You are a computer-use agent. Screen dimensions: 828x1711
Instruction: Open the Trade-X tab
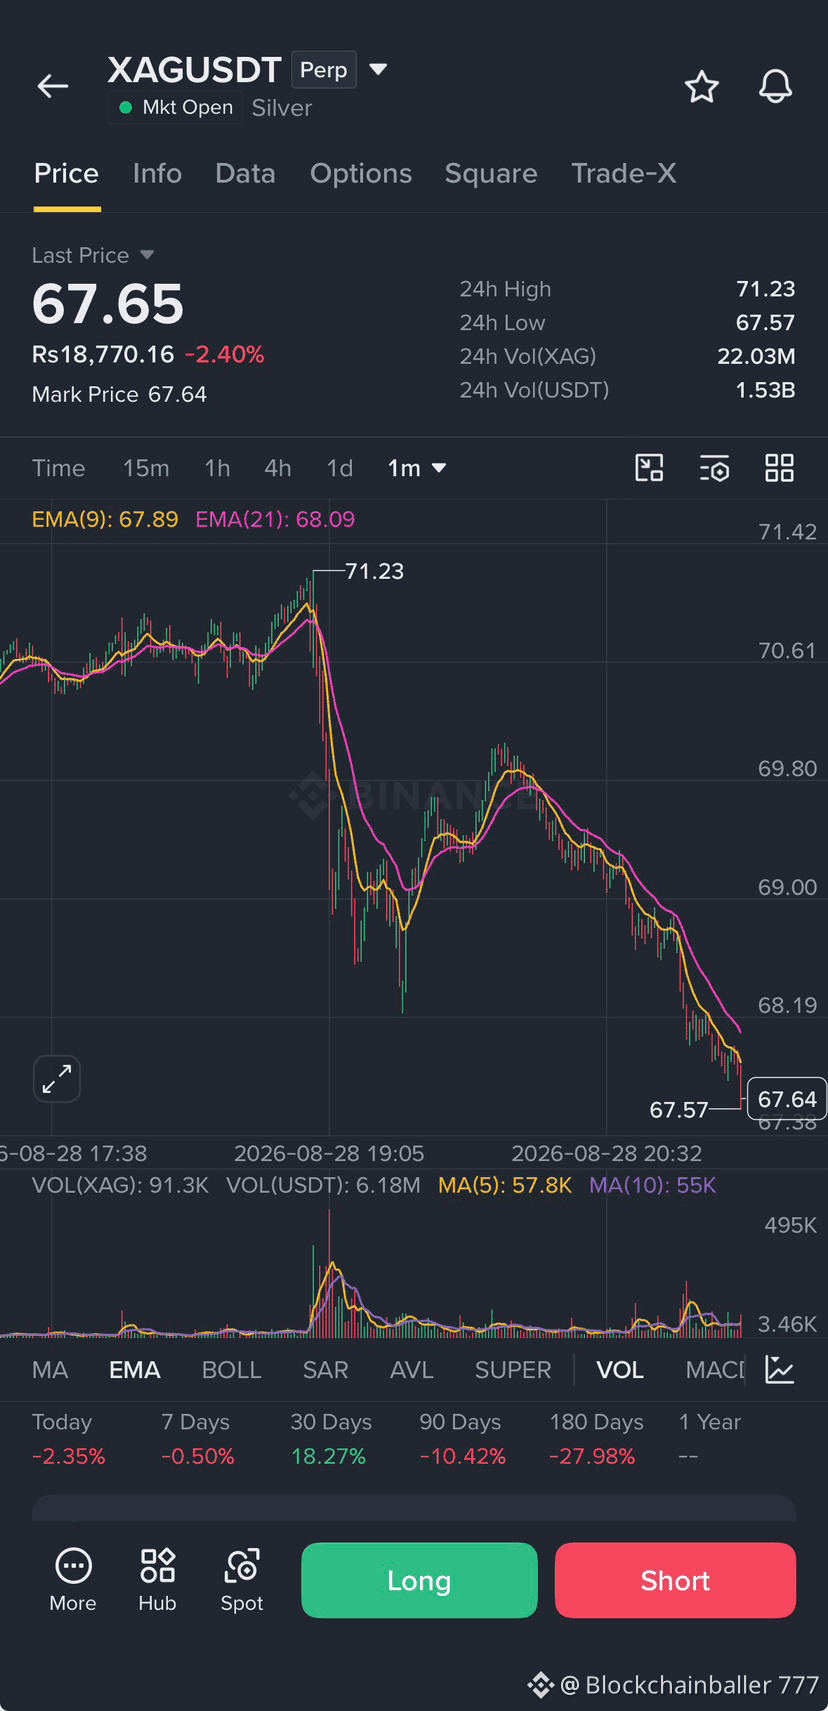pos(624,174)
